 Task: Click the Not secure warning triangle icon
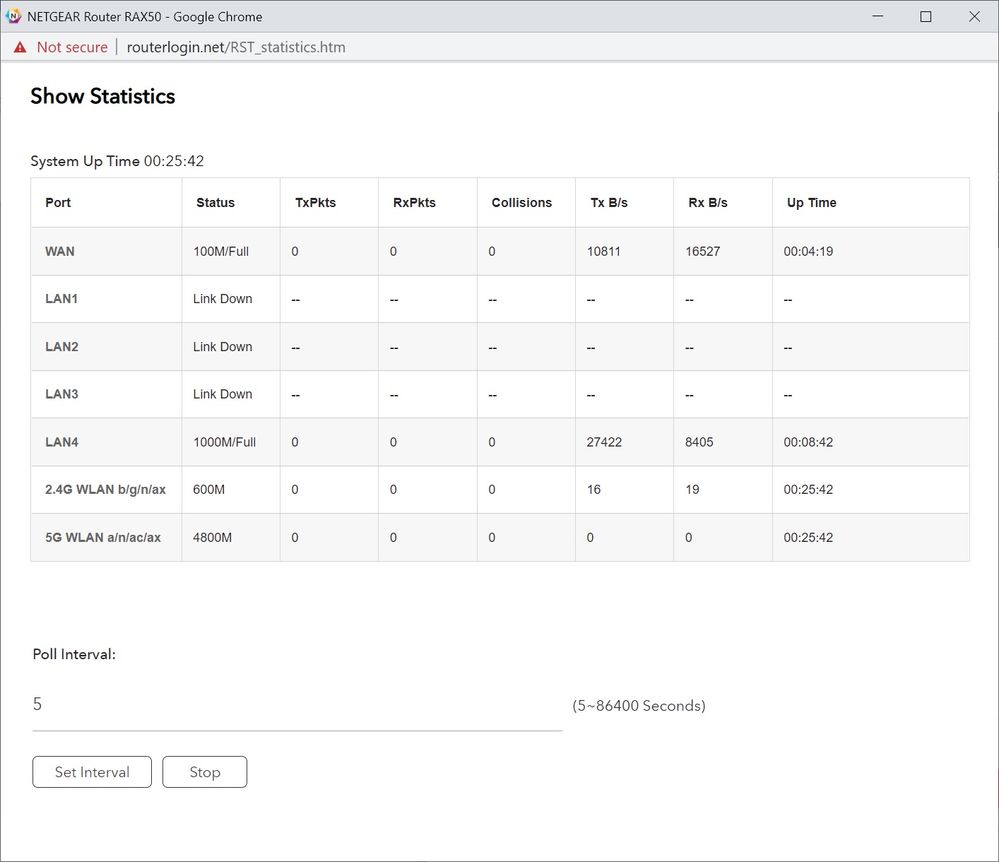[20, 47]
